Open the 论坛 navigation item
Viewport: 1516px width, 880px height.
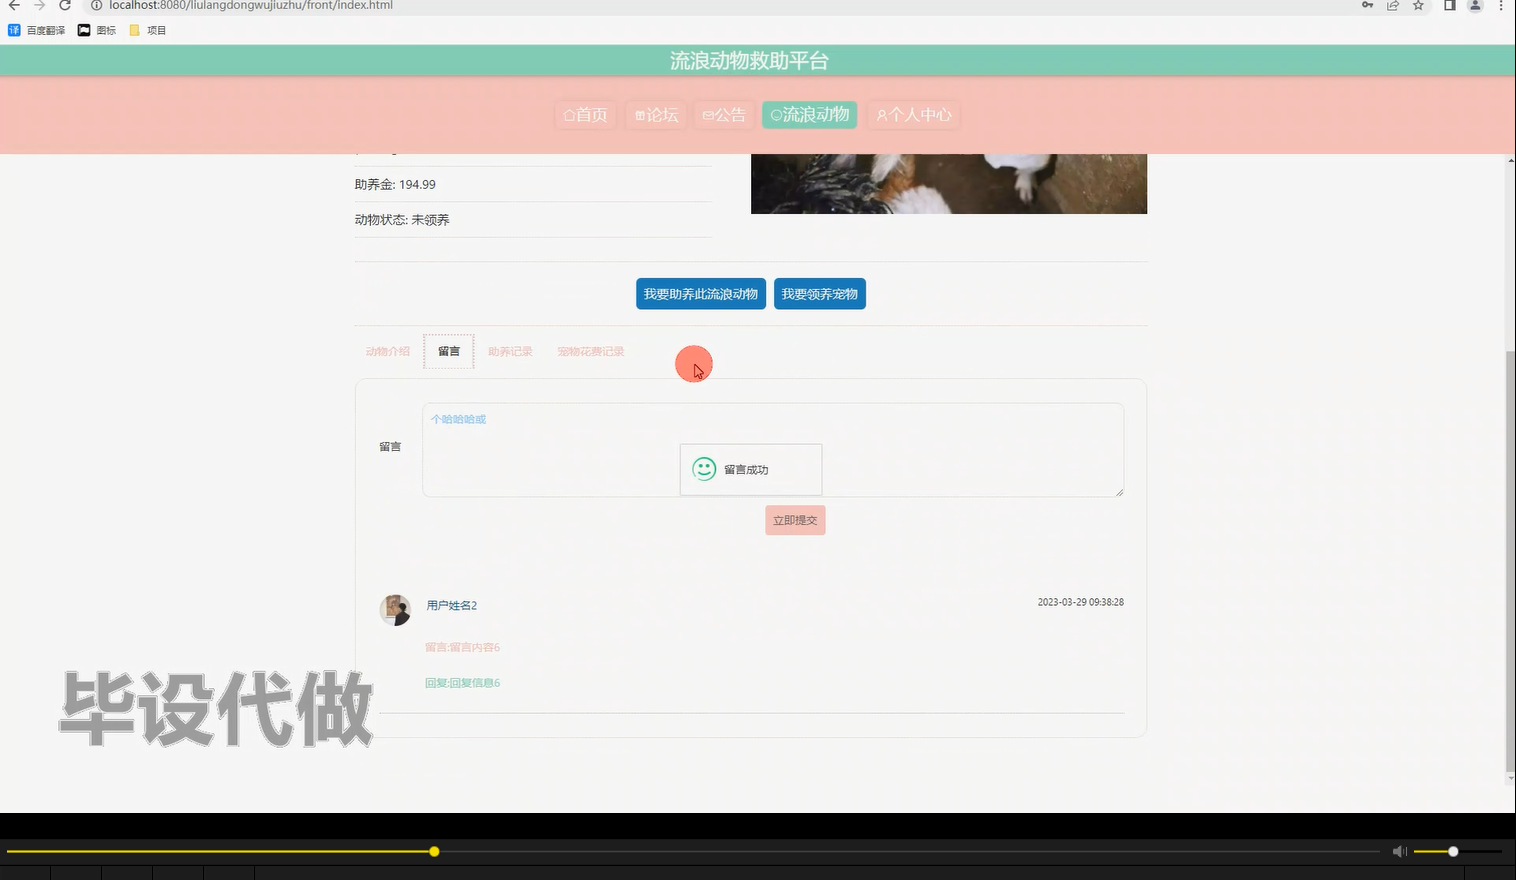coord(656,115)
